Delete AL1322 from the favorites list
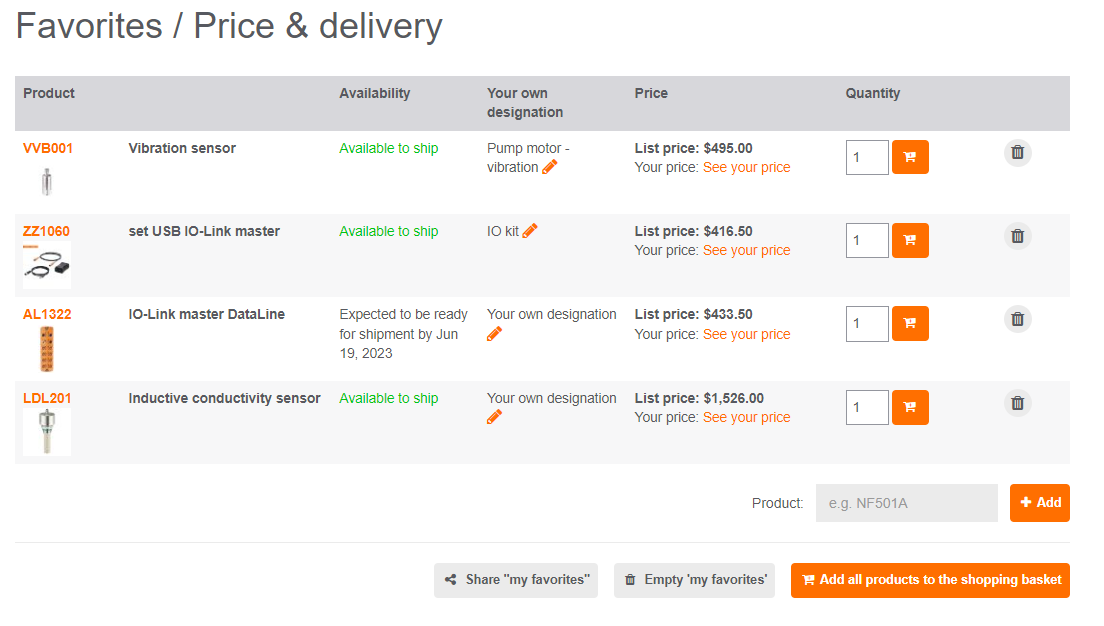The height and width of the screenshot is (626, 1104). (x=1017, y=319)
